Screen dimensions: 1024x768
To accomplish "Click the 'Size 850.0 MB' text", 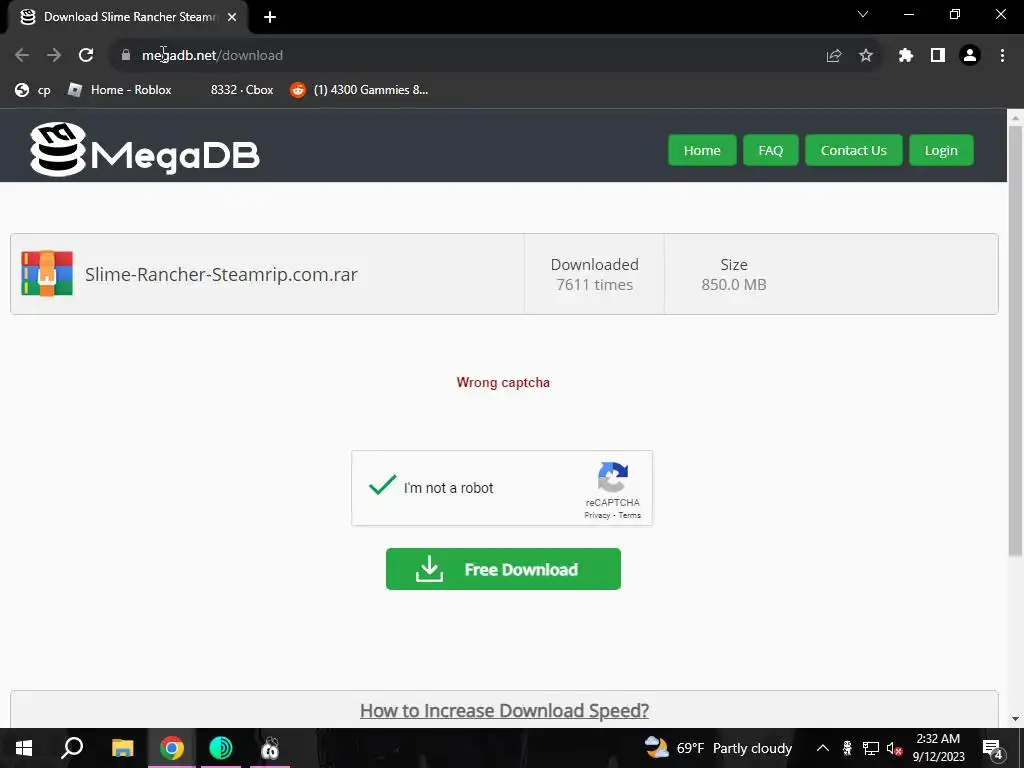I will (x=733, y=274).
